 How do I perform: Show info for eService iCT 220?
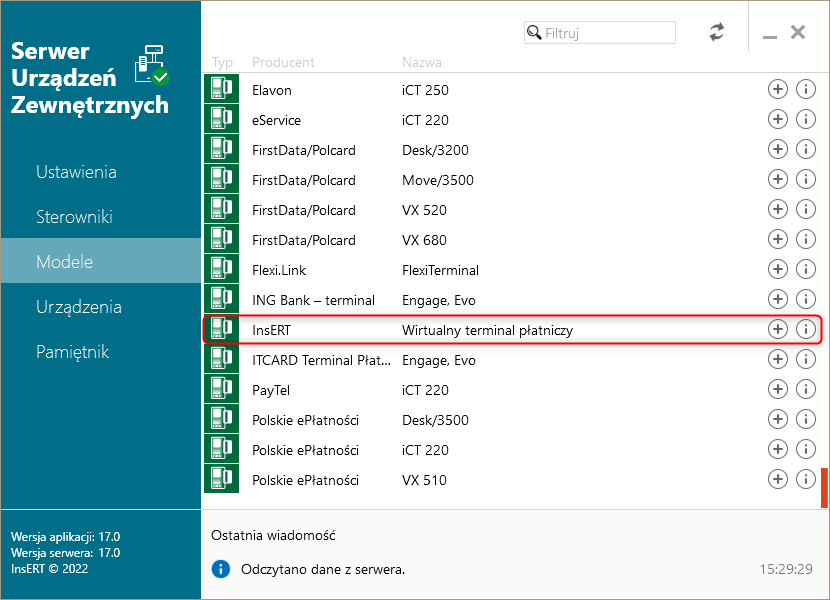pyautogui.click(x=806, y=119)
